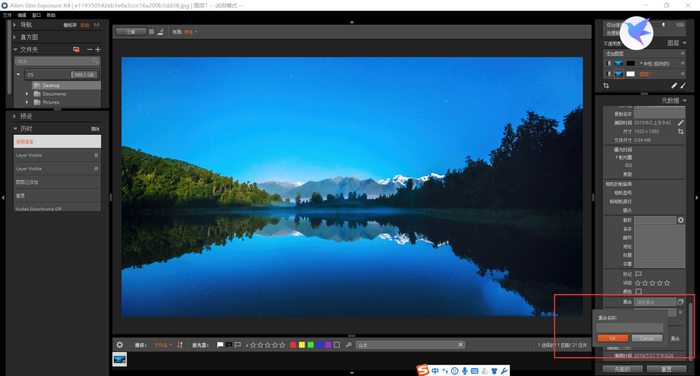Screen dimensions: 700x376
Task: Edit capture time with pencil icon
Action: point(681,122)
